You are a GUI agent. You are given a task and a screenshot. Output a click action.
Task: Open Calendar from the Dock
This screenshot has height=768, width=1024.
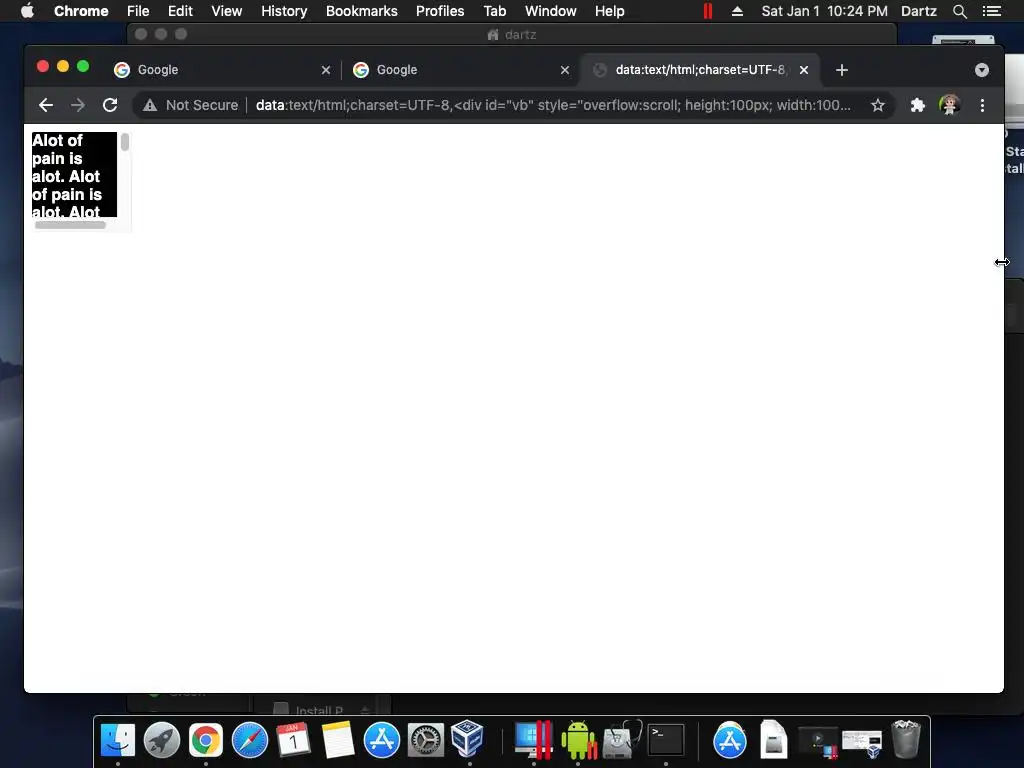coord(293,741)
